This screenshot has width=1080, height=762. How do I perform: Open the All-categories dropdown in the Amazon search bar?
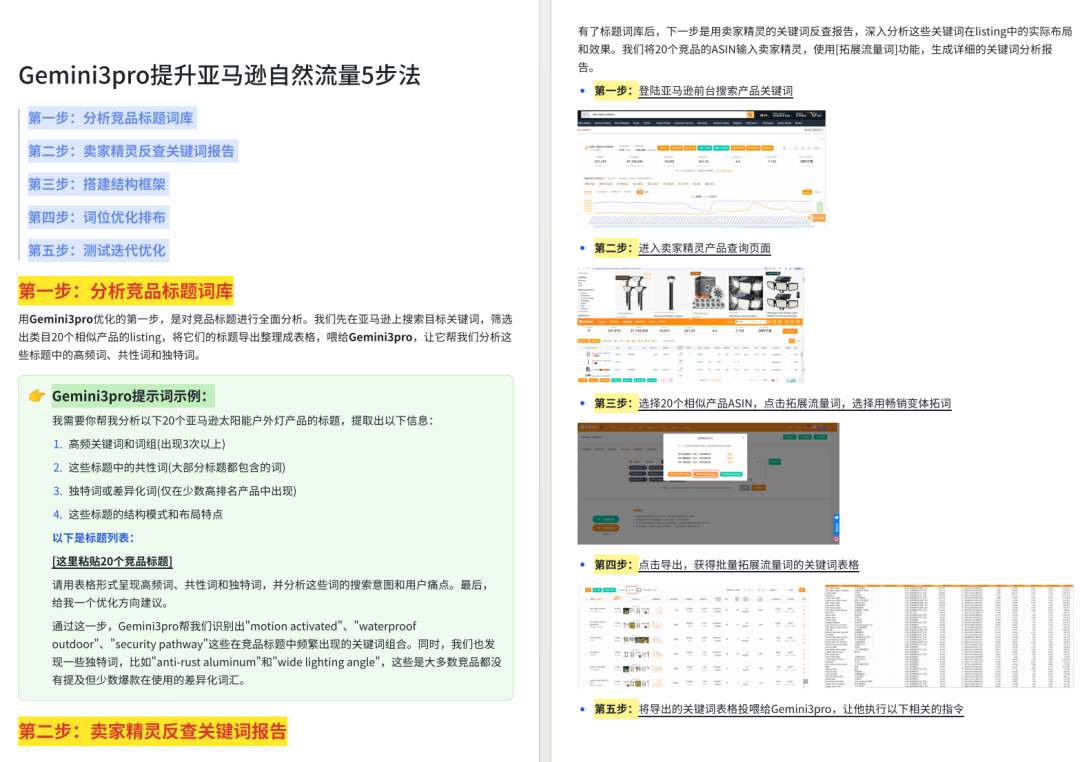pos(585,114)
